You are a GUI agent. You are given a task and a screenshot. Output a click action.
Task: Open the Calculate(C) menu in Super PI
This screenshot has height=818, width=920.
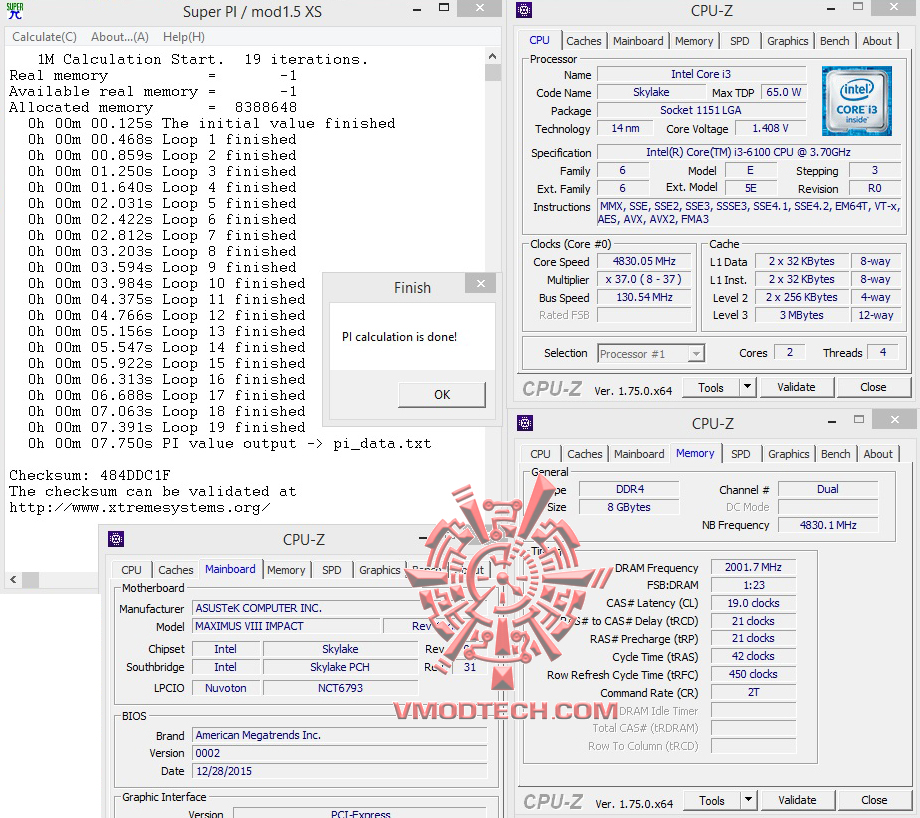tap(45, 37)
